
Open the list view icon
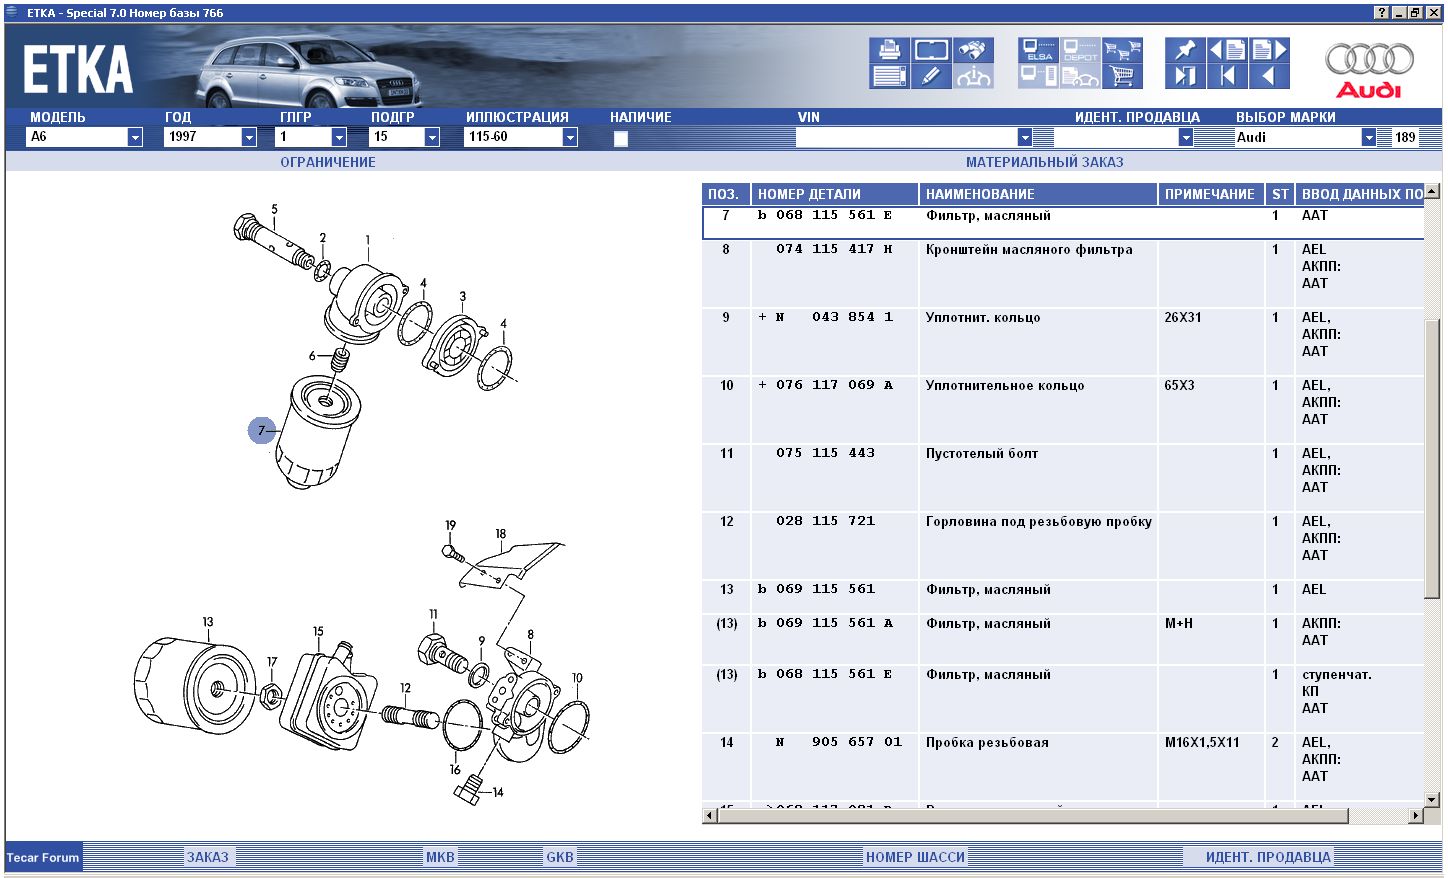(889, 76)
